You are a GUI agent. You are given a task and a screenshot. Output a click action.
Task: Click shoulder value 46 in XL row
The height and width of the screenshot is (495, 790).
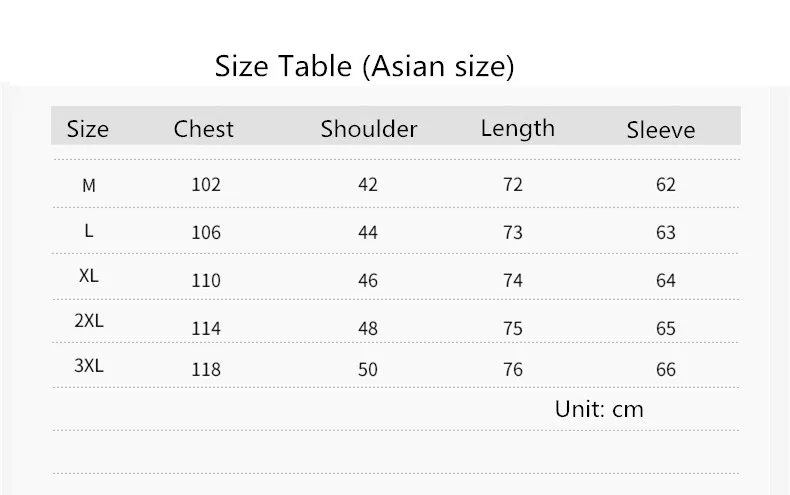tap(368, 280)
